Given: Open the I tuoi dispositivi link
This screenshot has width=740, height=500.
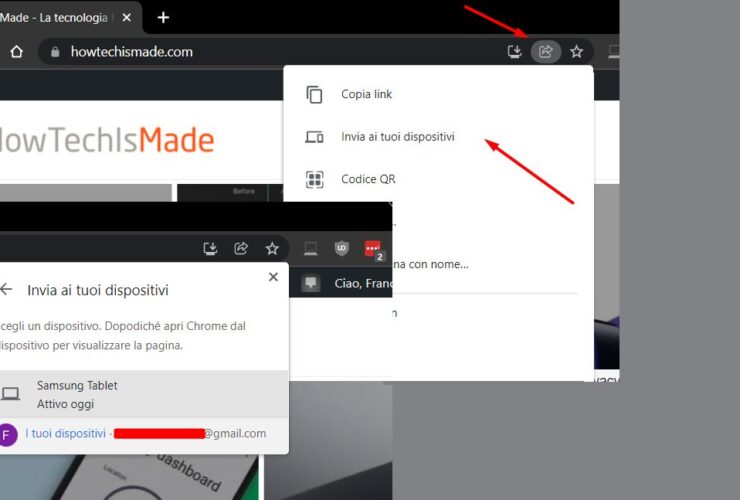Looking at the screenshot, I should tap(66, 433).
